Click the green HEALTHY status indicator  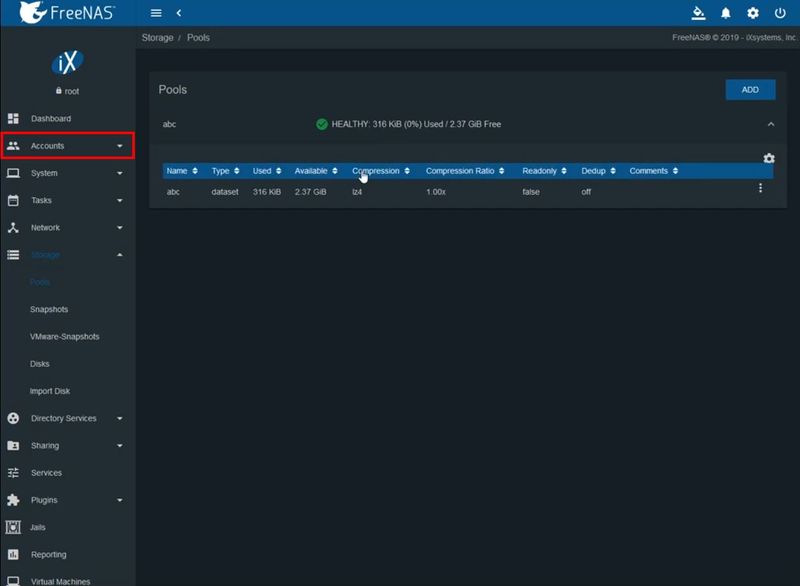(x=321, y=124)
